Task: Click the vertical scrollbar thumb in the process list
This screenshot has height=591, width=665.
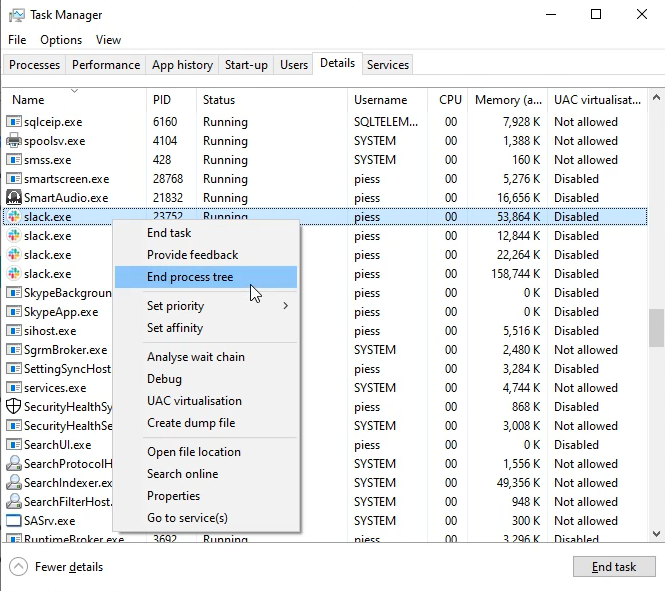Action: click(x=656, y=326)
